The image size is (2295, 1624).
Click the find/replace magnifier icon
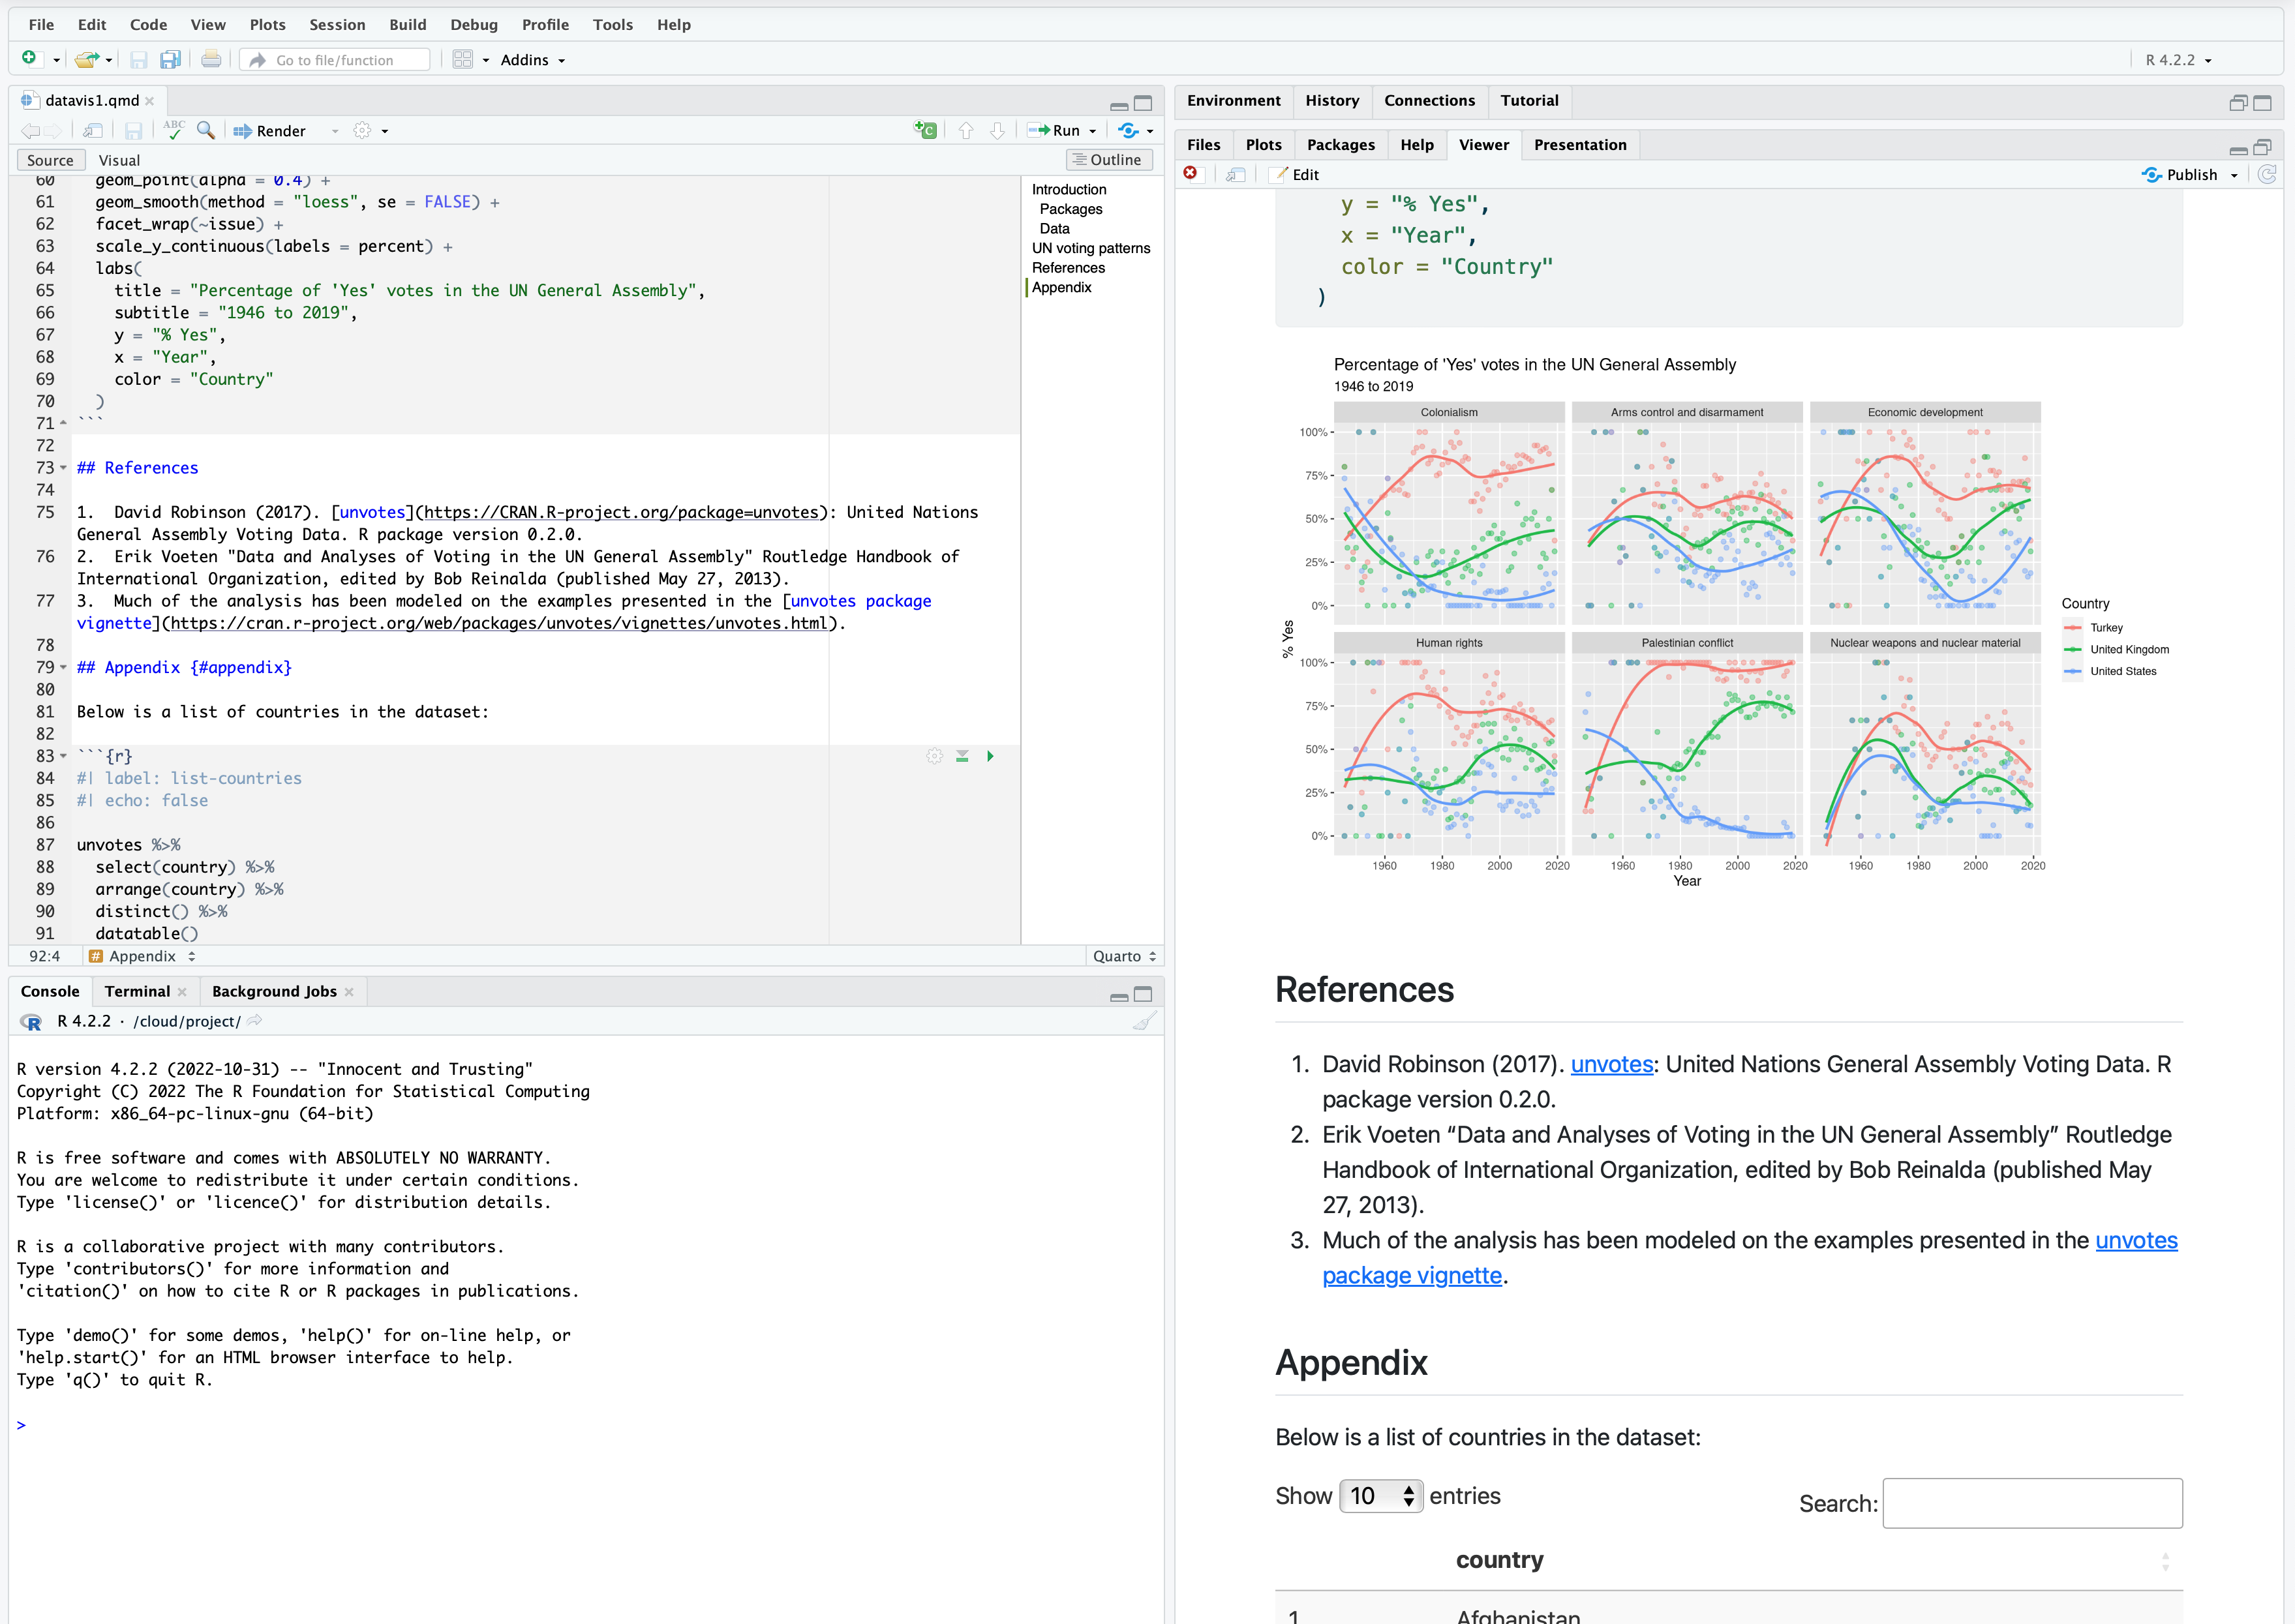[206, 130]
